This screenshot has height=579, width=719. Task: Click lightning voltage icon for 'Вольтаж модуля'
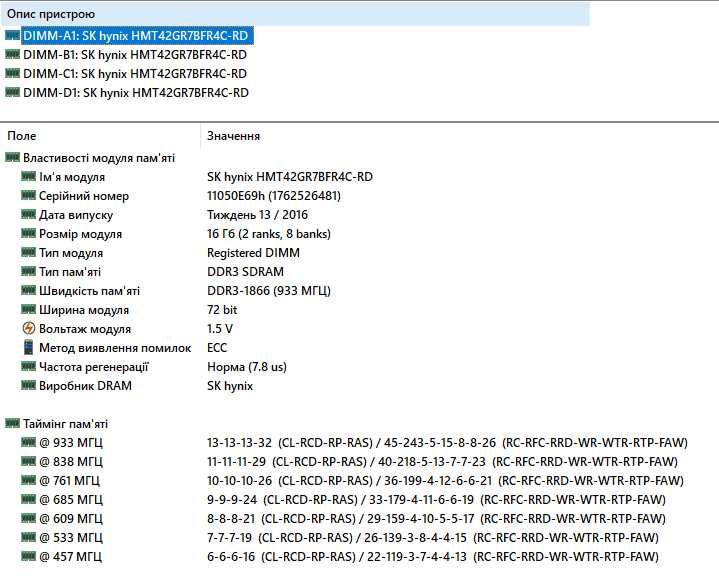click(28, 328)
